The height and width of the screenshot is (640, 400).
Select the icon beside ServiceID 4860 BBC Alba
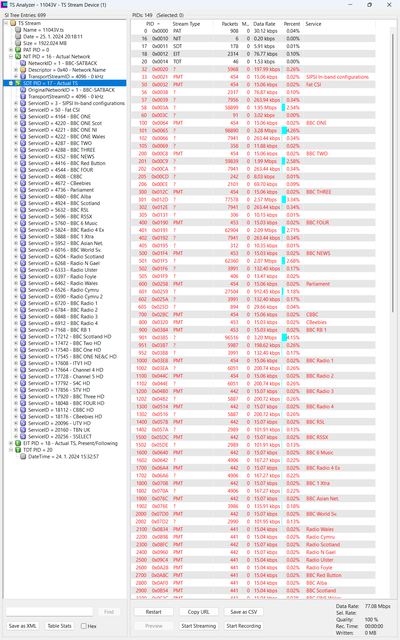(x=23, y=196)
